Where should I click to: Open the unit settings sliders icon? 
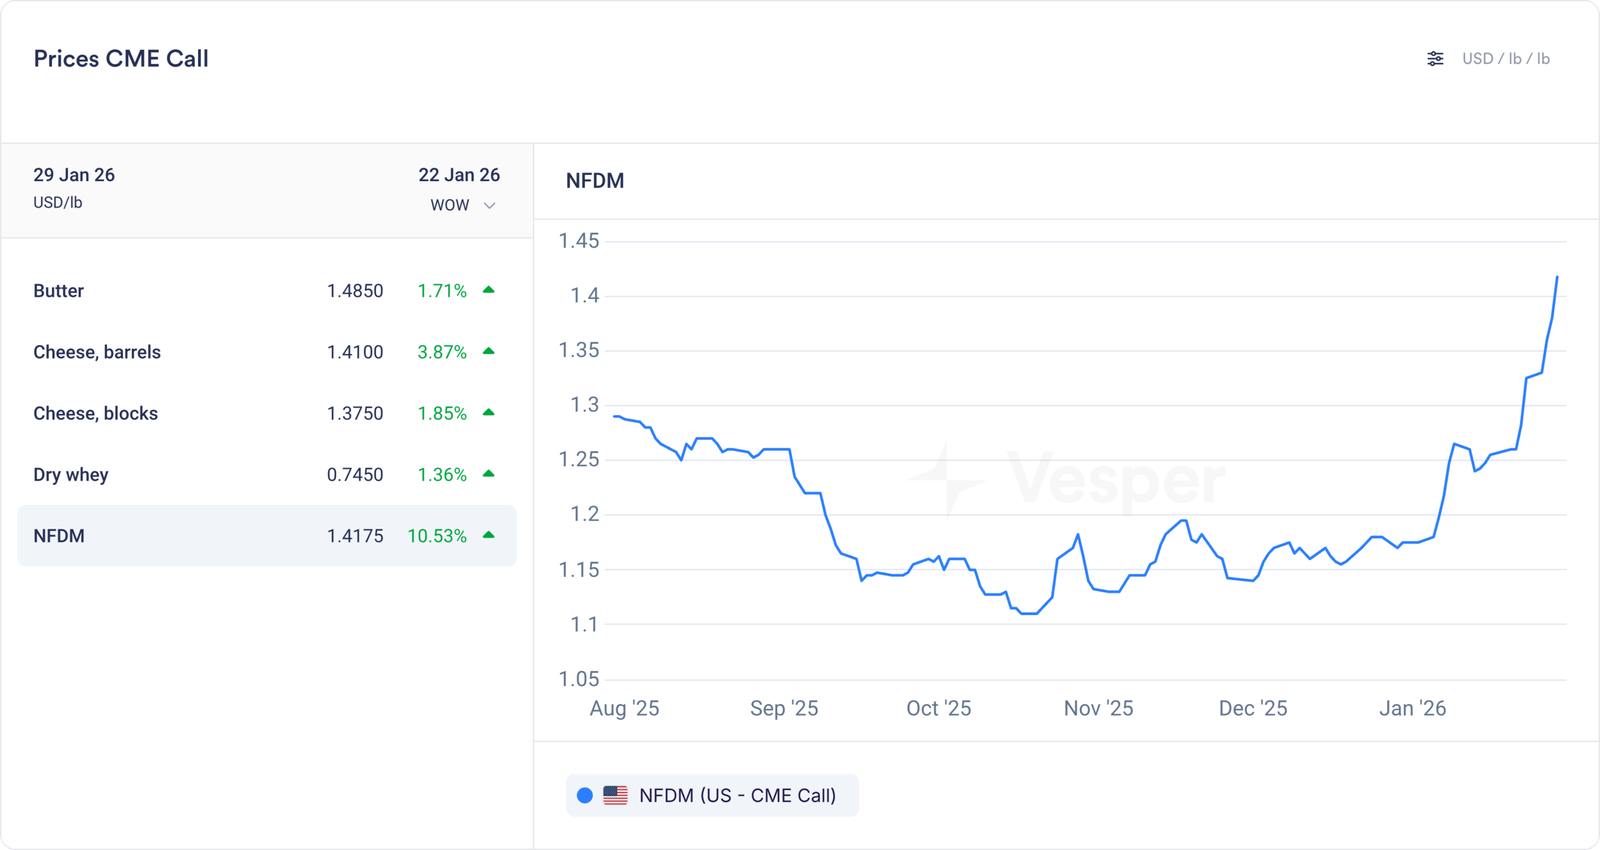click(x=1435, y=59)
